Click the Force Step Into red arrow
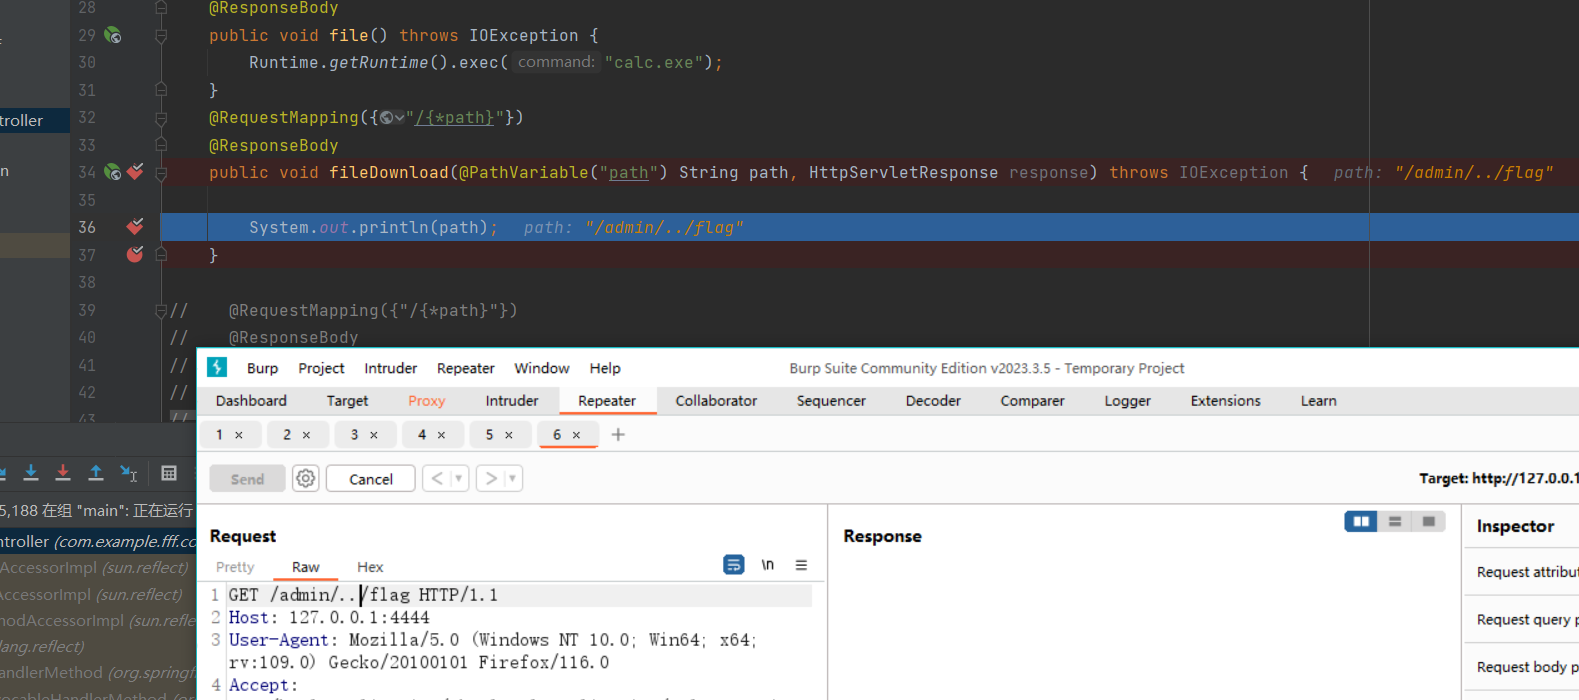 (63, 473)
